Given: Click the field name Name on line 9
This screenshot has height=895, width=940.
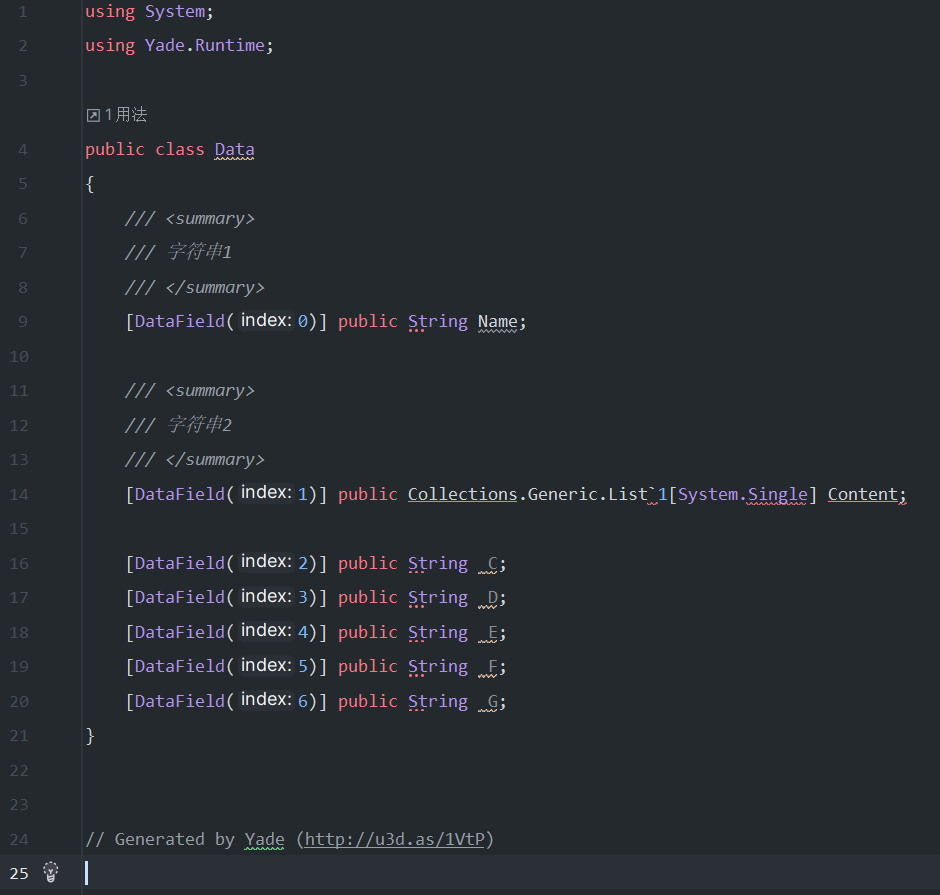Looking at the screenshot, I should point(498,322).
